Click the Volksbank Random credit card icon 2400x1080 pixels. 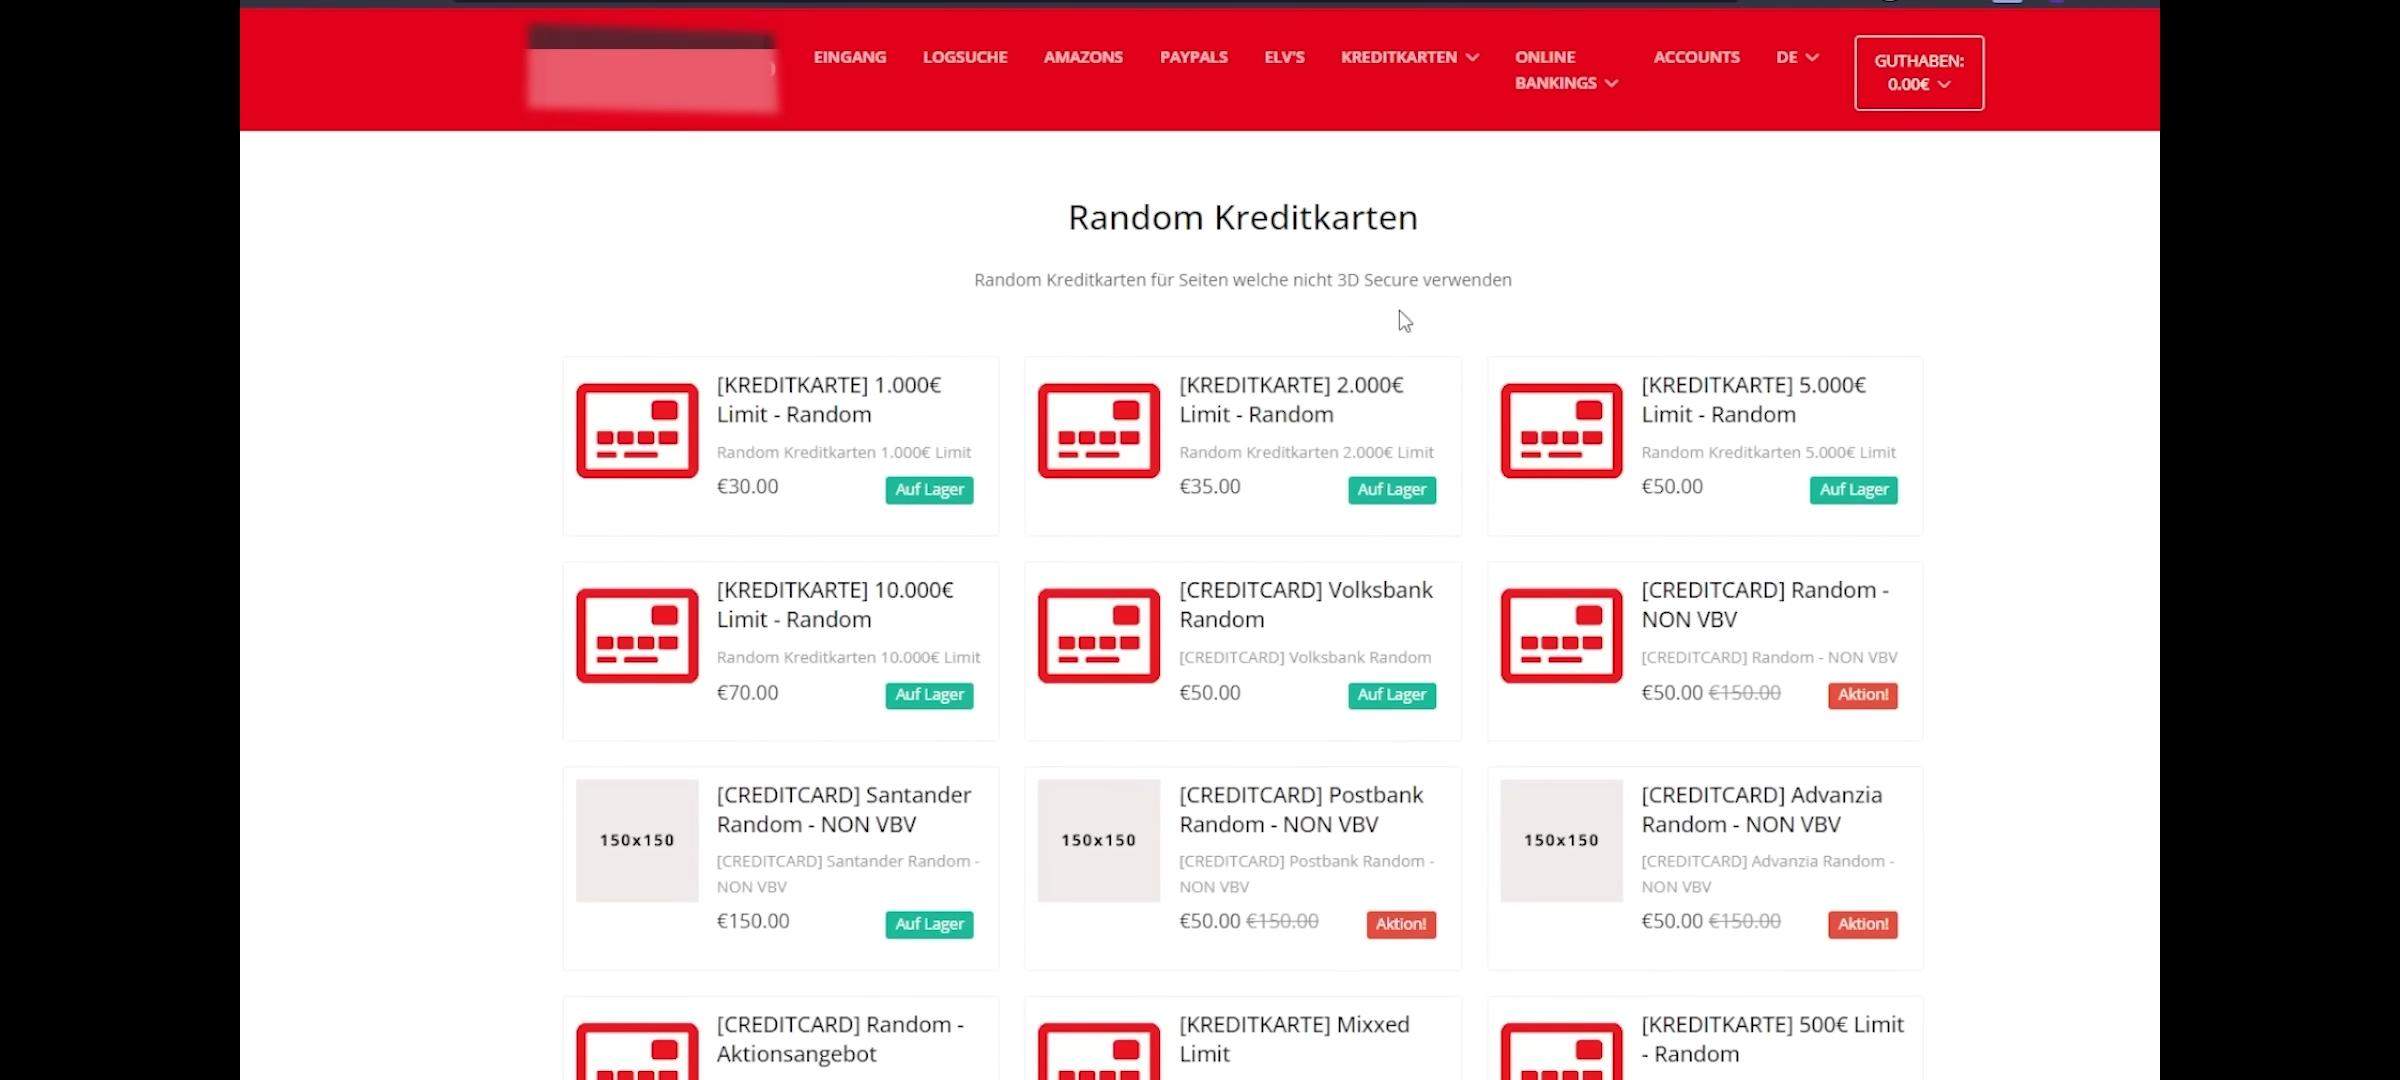pos(1098,635)
